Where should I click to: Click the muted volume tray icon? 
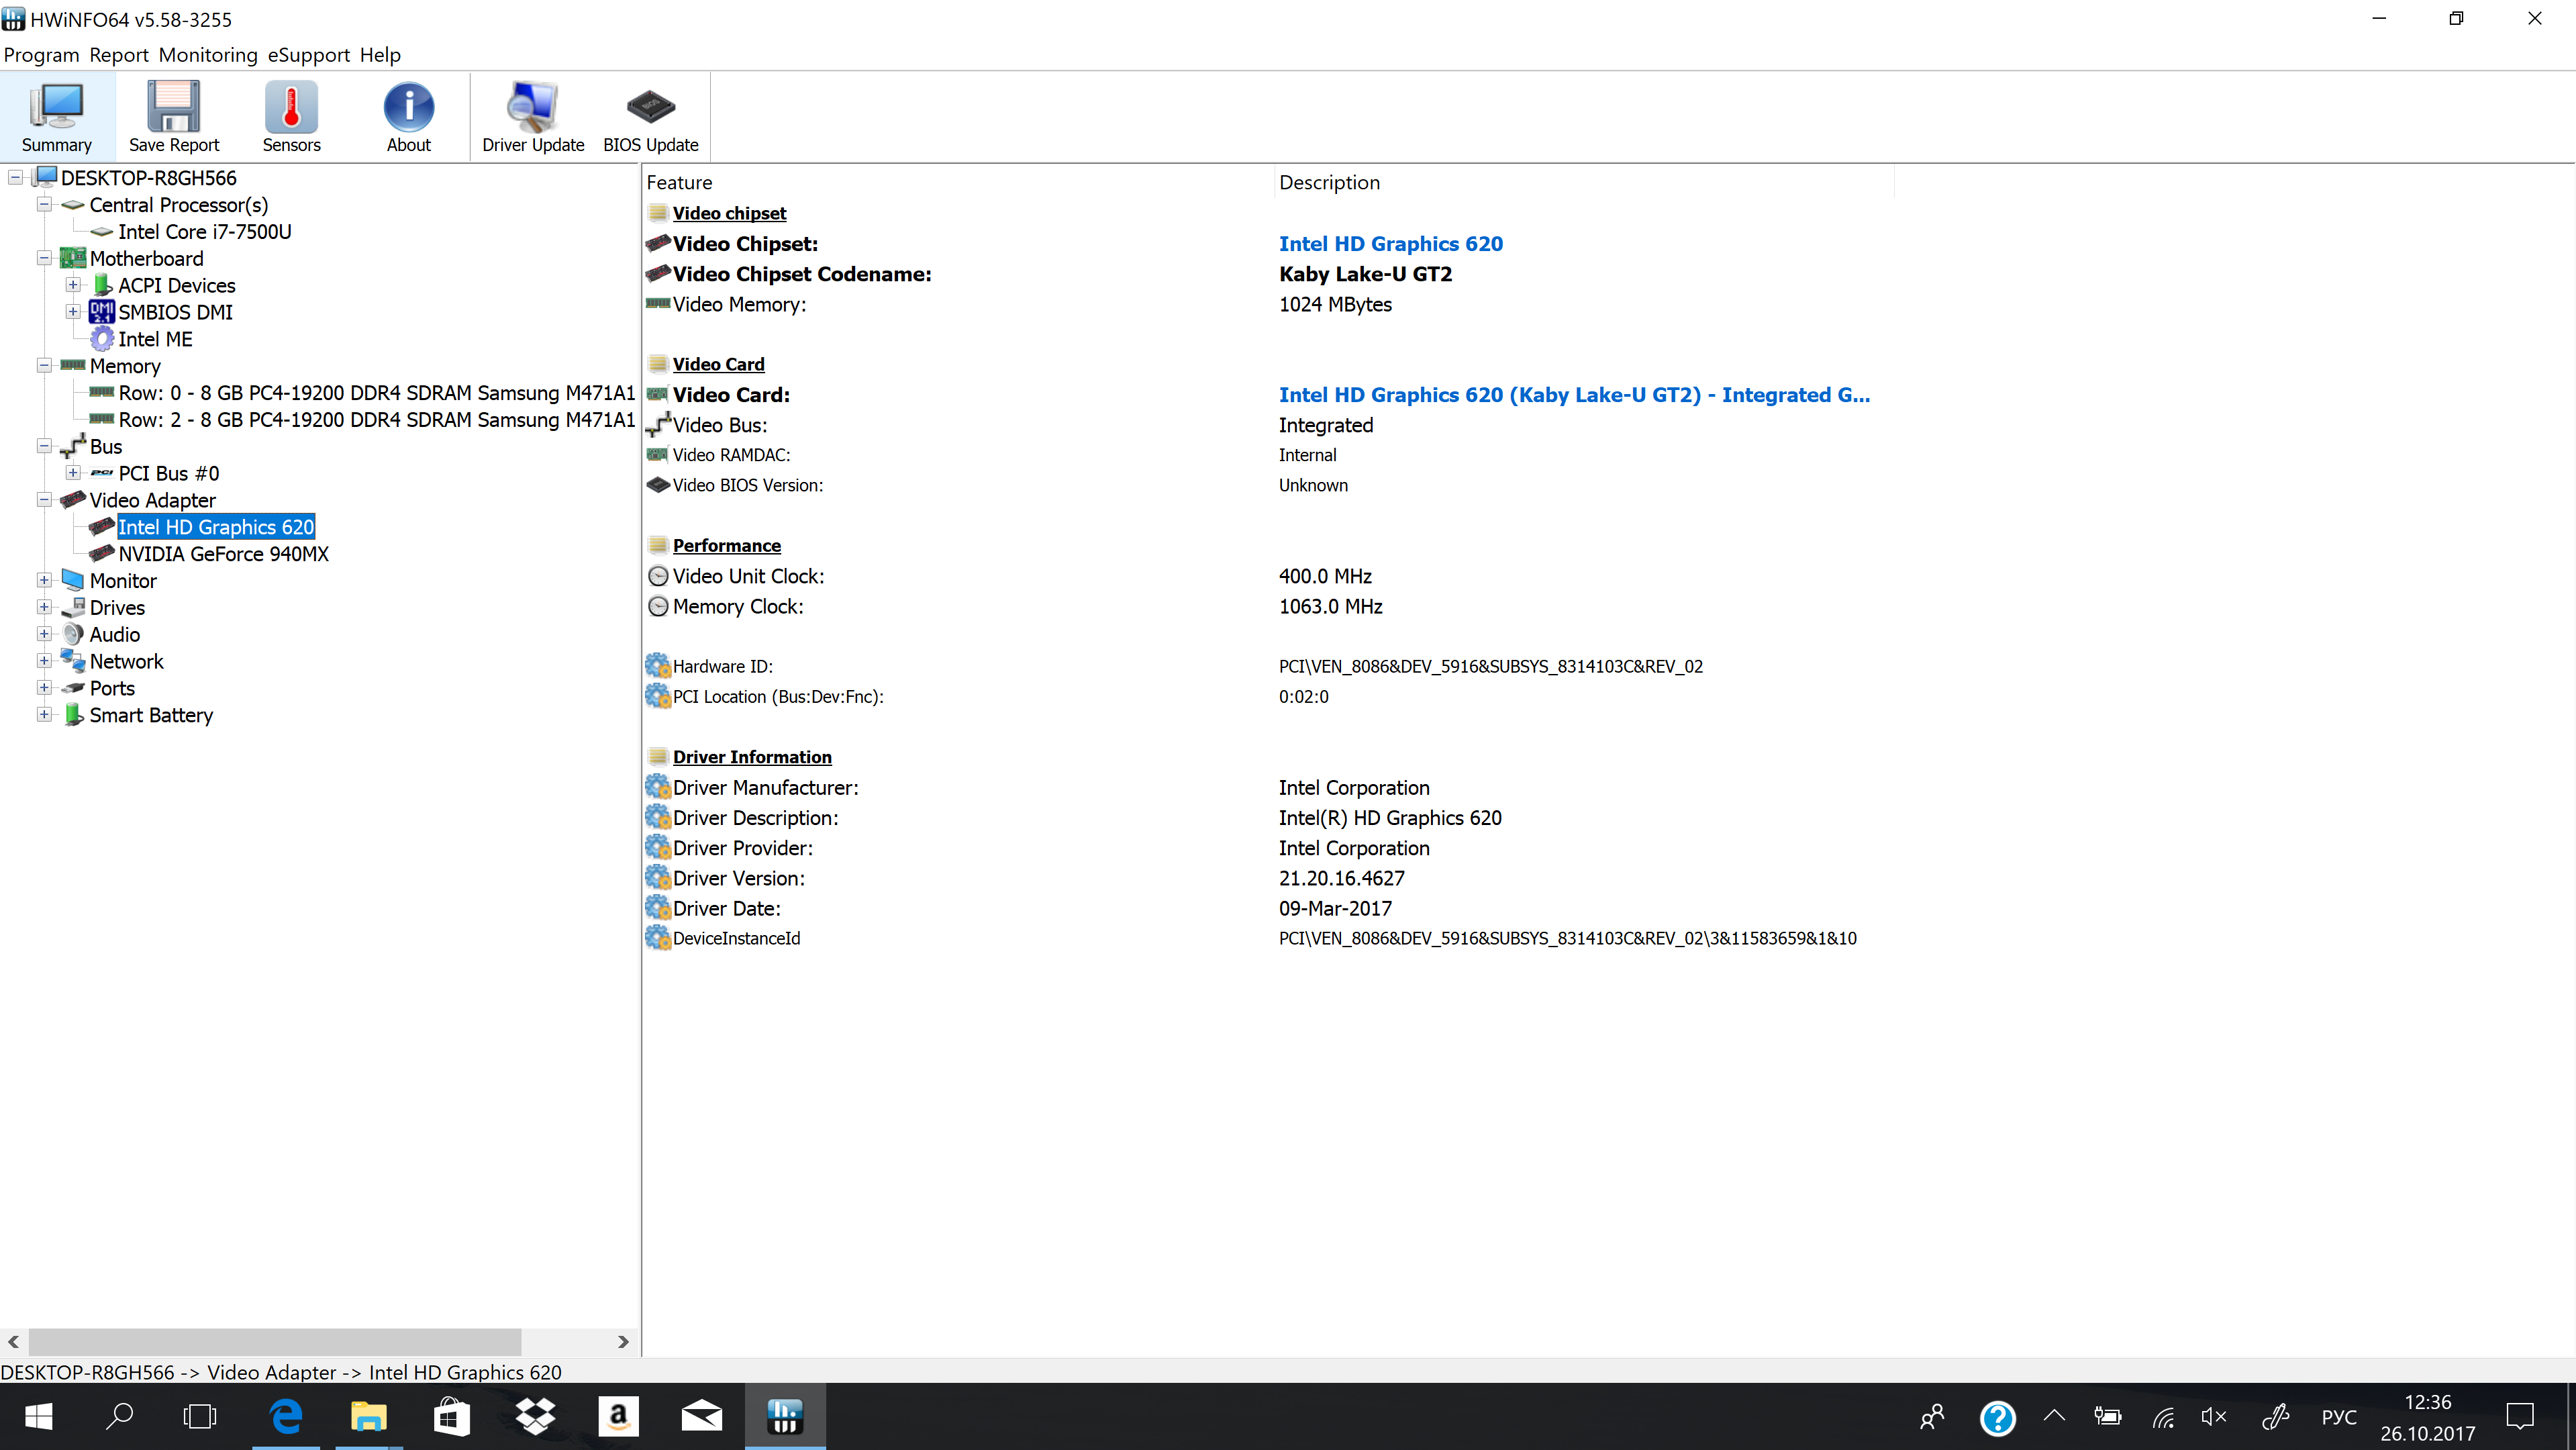click(x=2214, y=1417)
